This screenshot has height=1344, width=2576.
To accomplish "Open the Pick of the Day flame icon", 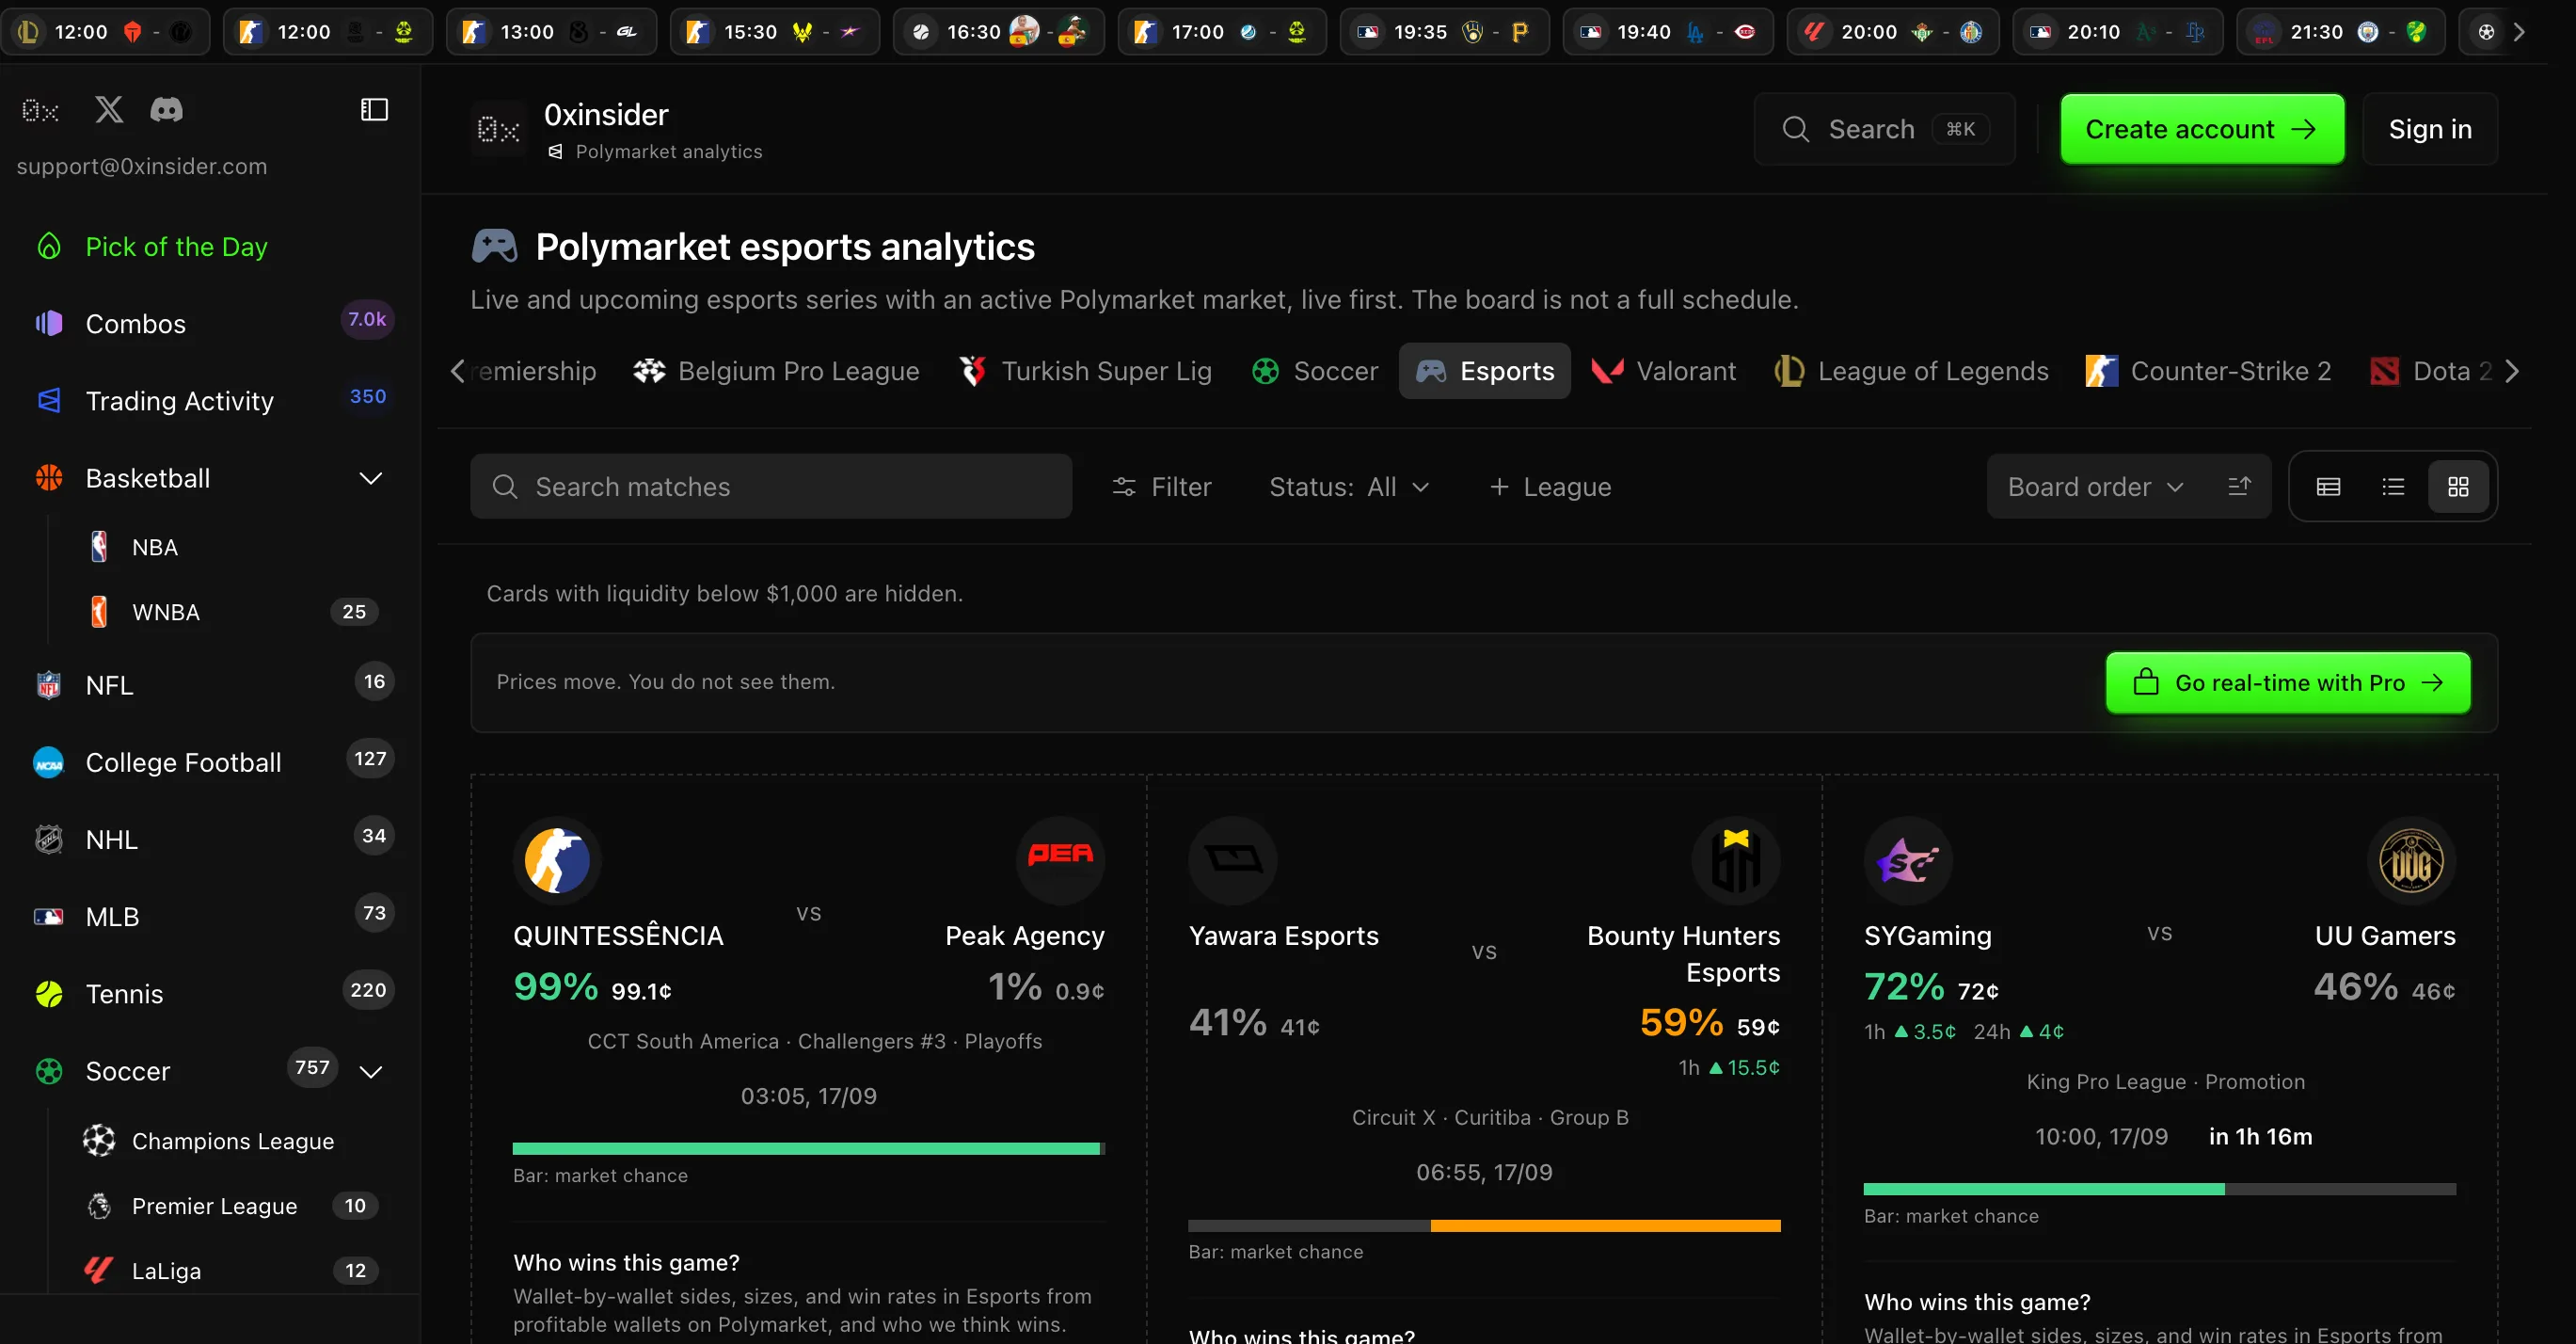I will [49, 246].
